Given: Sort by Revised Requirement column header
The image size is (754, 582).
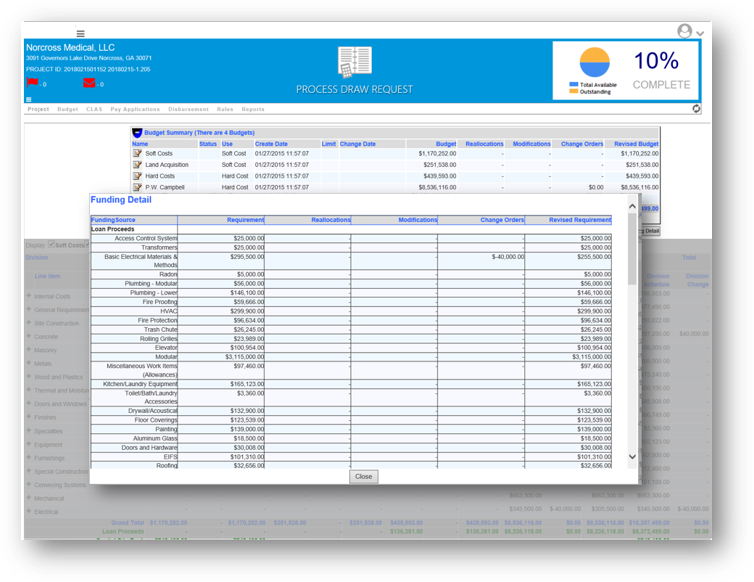Looking at the screenshot, I should [579, 220].
